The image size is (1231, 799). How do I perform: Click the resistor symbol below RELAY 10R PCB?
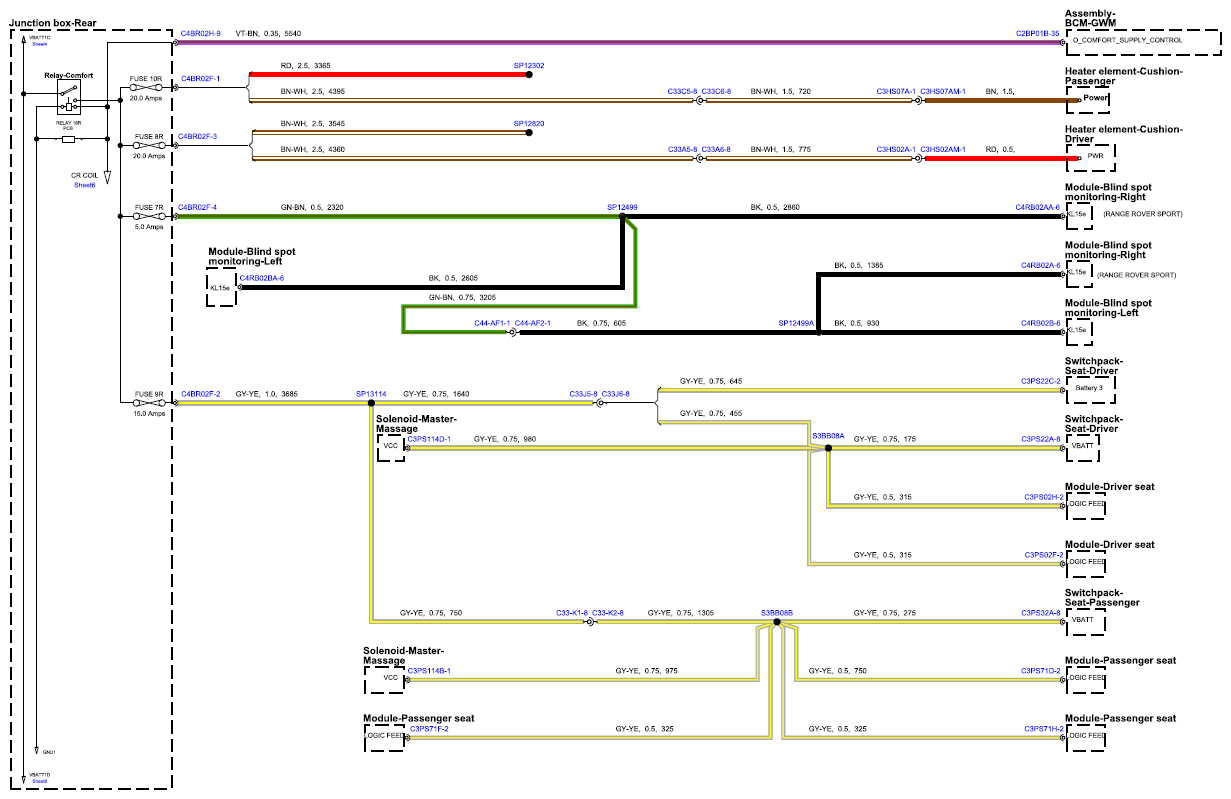coord(68,139)
